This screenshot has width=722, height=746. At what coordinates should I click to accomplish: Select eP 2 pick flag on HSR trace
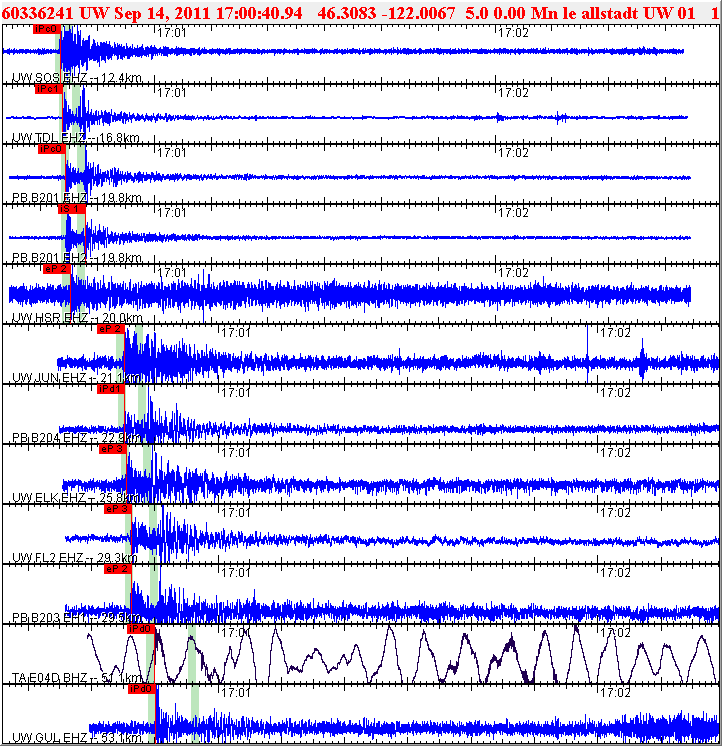tap(57, 269)
